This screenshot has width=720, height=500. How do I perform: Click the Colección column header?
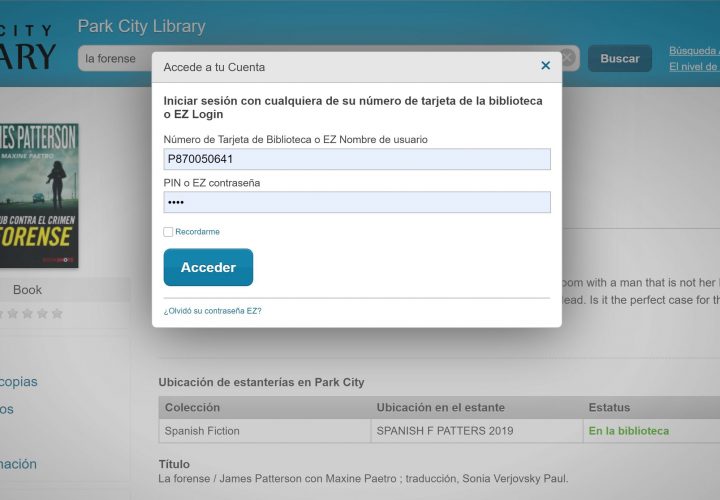pos(192,407)
